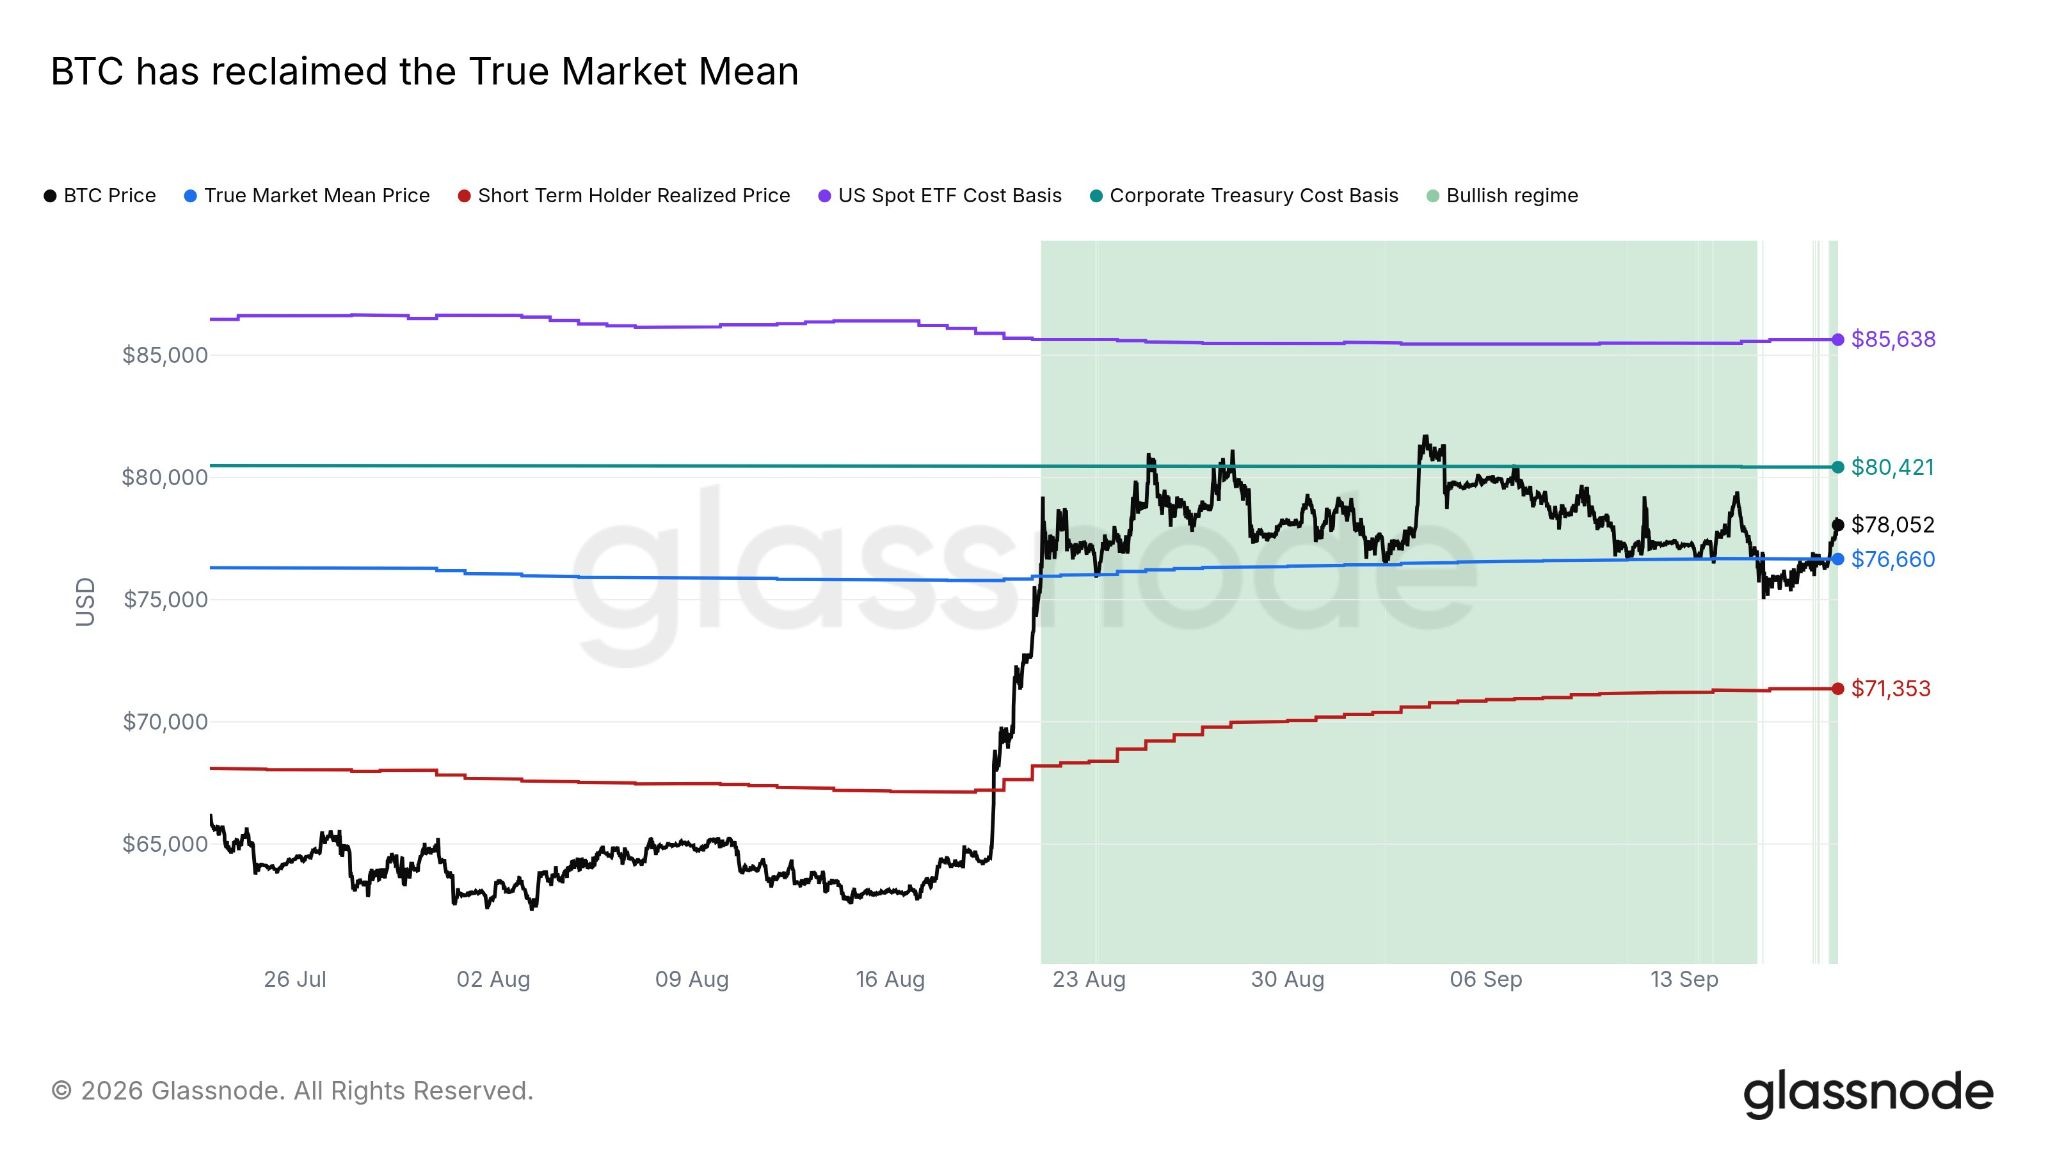
Task: Click the blue $76,660 end marker
Action: point(1838,559)
